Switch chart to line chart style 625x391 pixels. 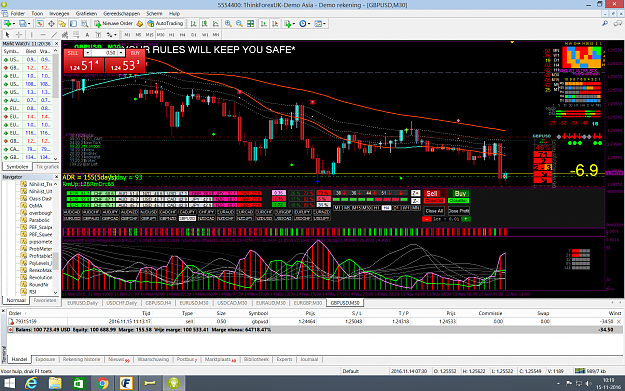click(215, 24)
